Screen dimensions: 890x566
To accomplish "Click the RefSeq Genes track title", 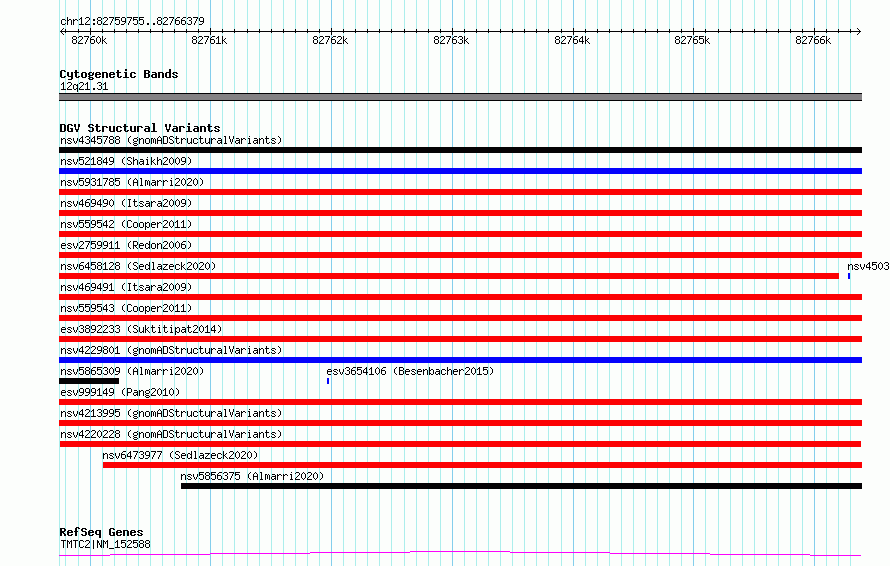I will point(101,532).
